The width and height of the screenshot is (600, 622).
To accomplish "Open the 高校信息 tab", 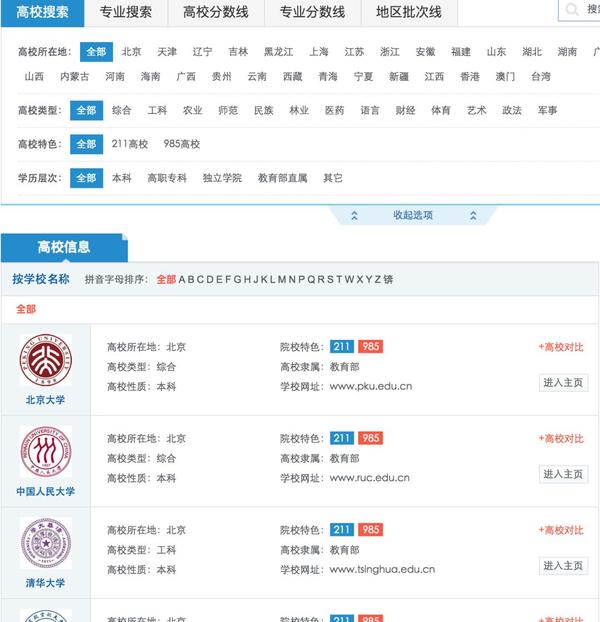I will click(64, 248).
